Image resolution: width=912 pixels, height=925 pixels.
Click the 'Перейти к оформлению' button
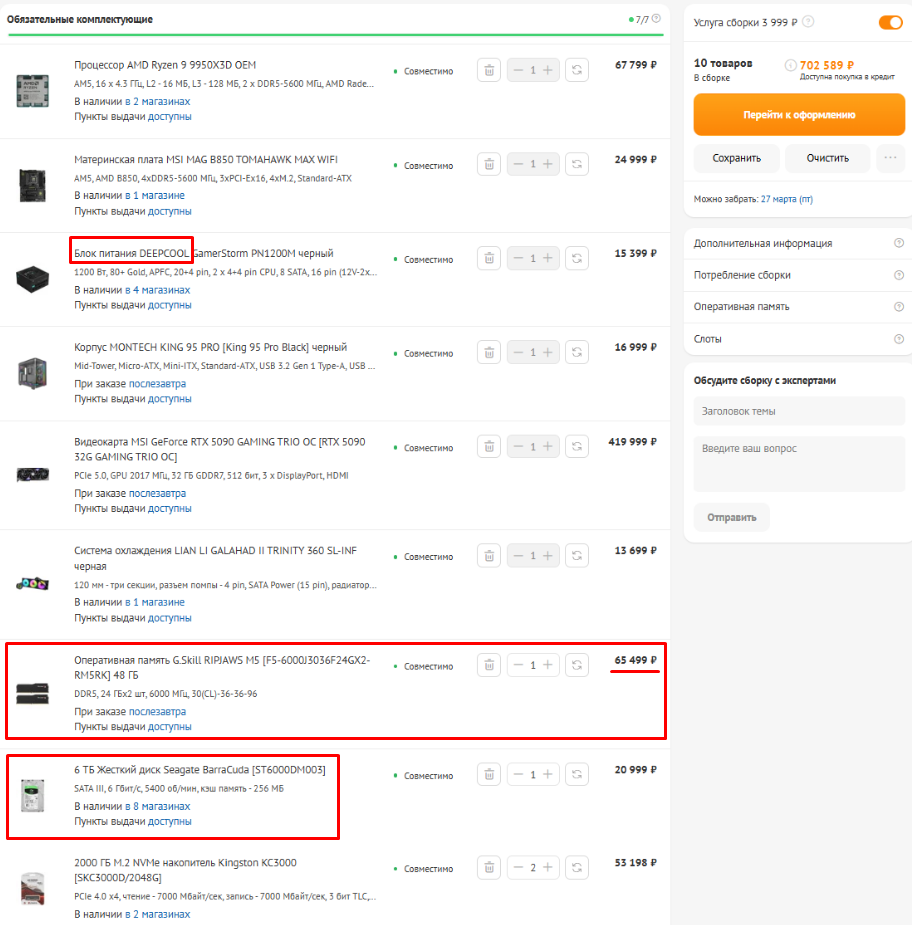coord(798,115)
